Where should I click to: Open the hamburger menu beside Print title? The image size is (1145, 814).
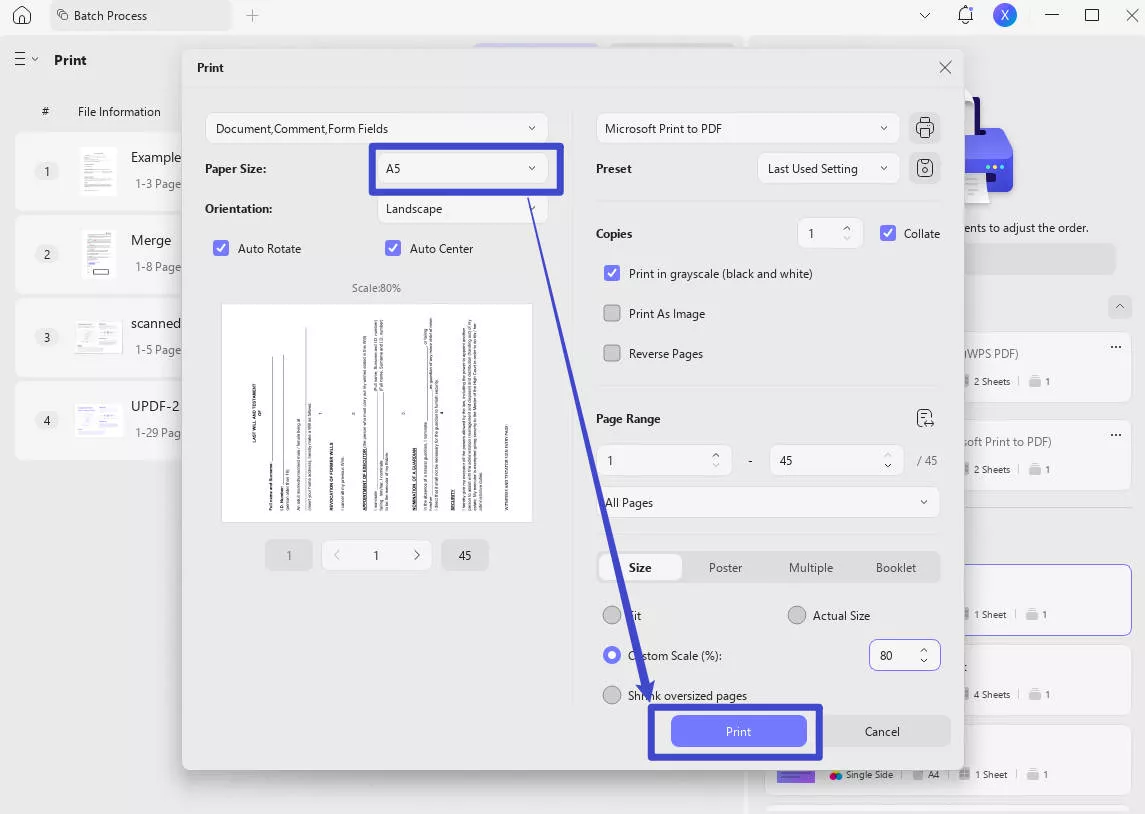point(26,59)
